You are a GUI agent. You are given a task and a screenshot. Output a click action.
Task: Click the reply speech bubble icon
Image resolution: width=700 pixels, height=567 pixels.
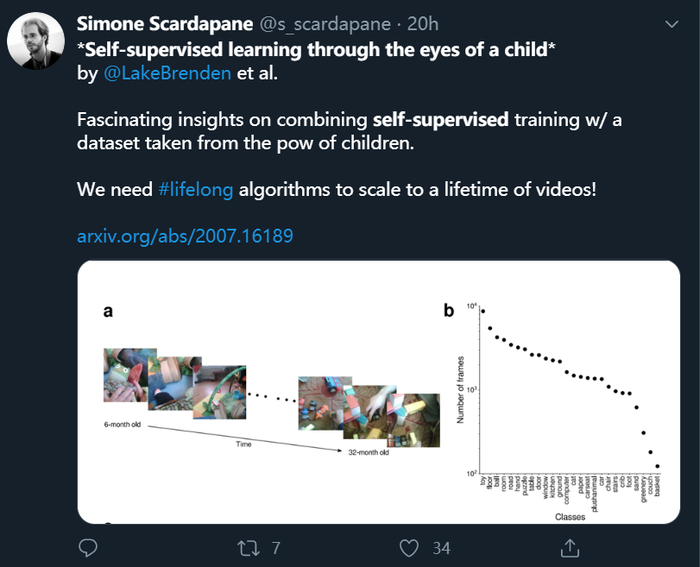click(x=87, y=547)
